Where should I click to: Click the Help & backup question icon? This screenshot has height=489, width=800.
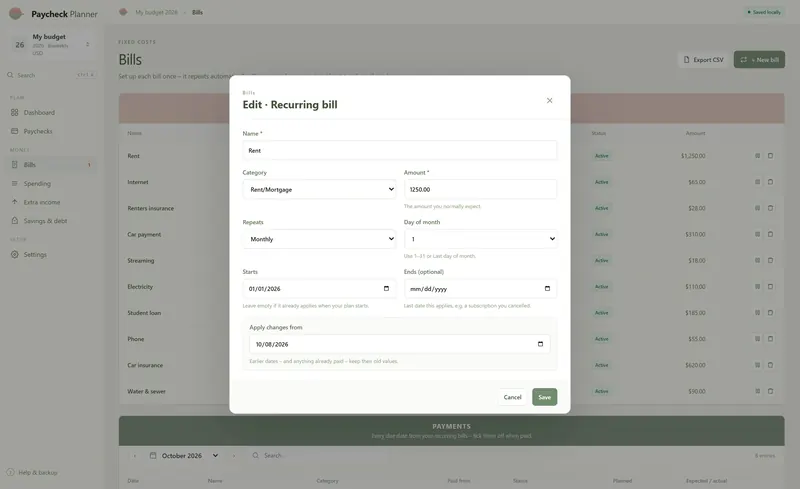(10, 472)
